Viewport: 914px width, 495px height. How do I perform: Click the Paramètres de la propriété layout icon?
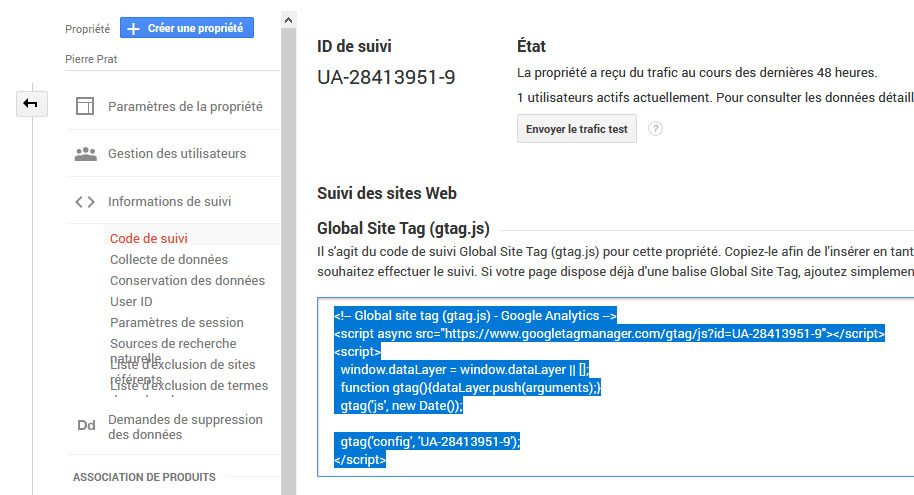pyautogui.click(x=85, y=106)
